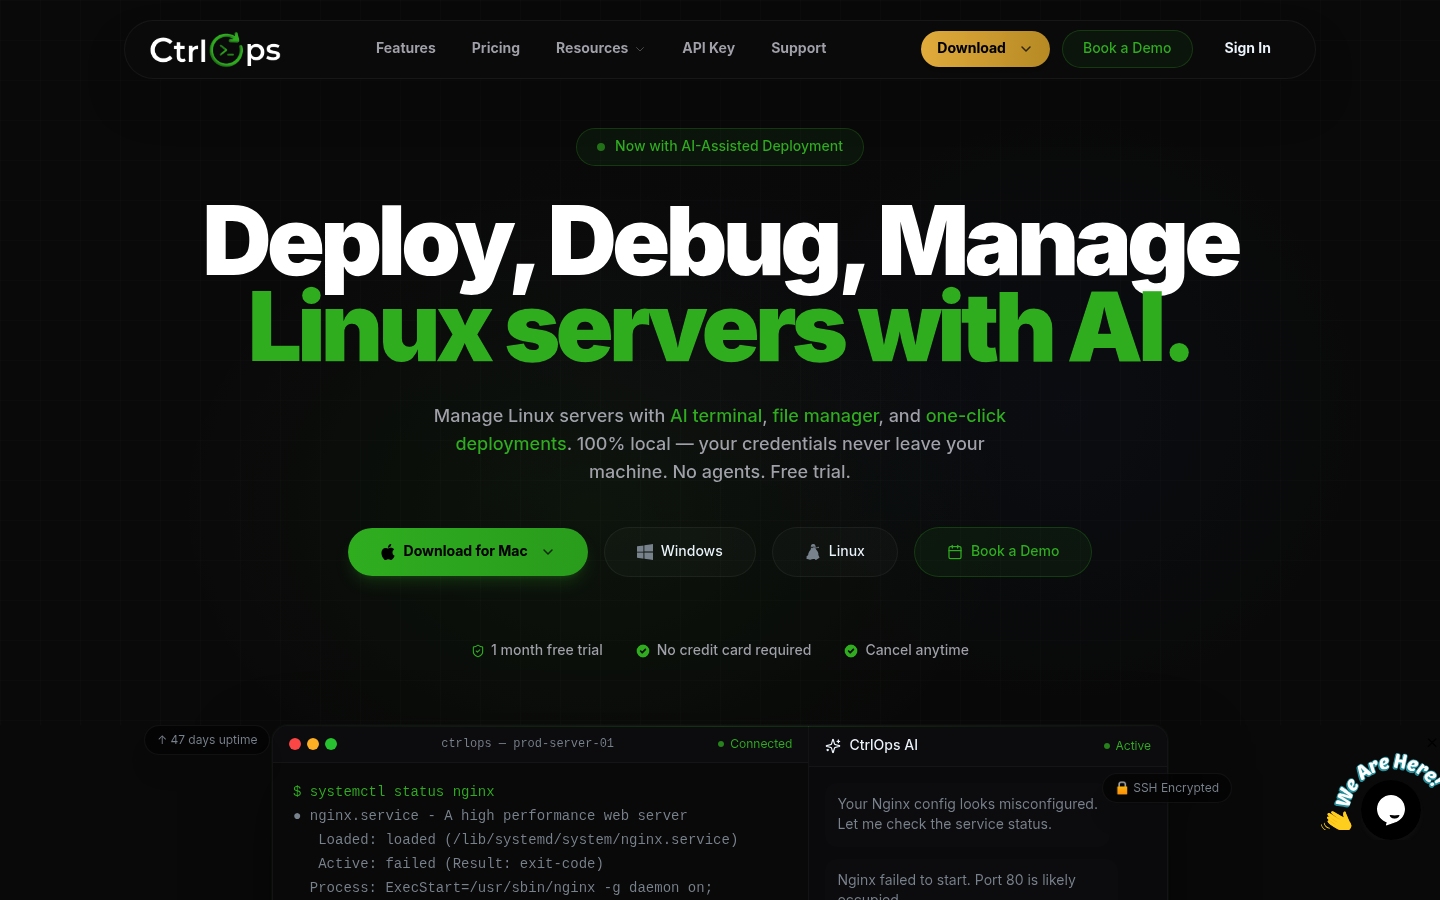Viewport: 1440px width, 900px height.
Task: Click the green terminal window dot
Action: coord(331,744)
